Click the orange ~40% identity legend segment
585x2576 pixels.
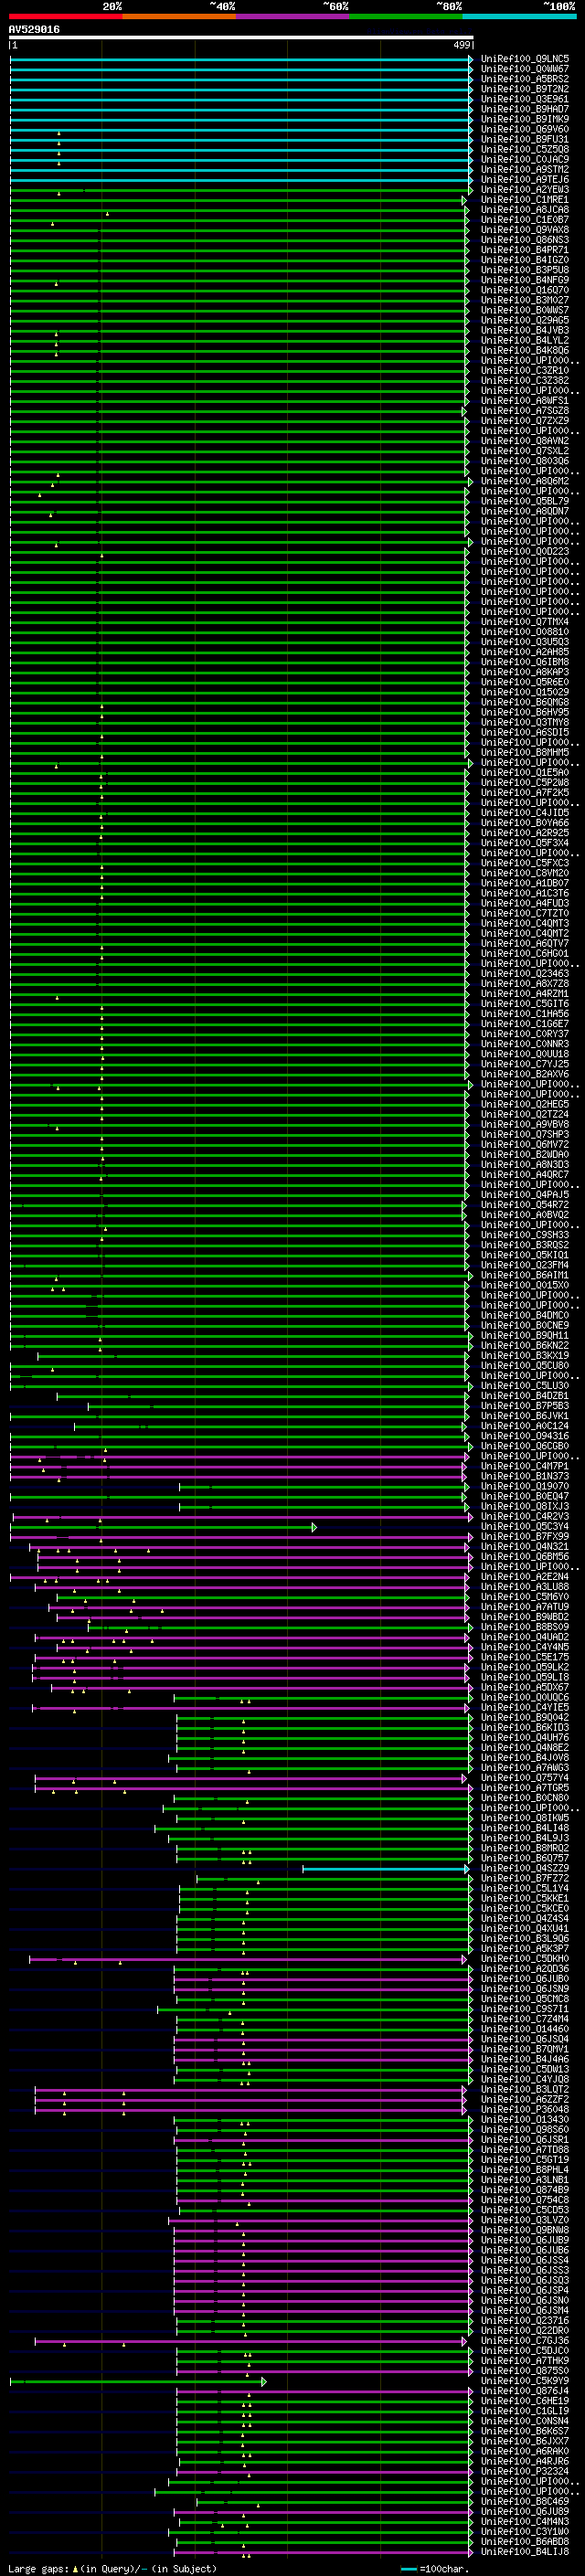[x=179, y=17]
